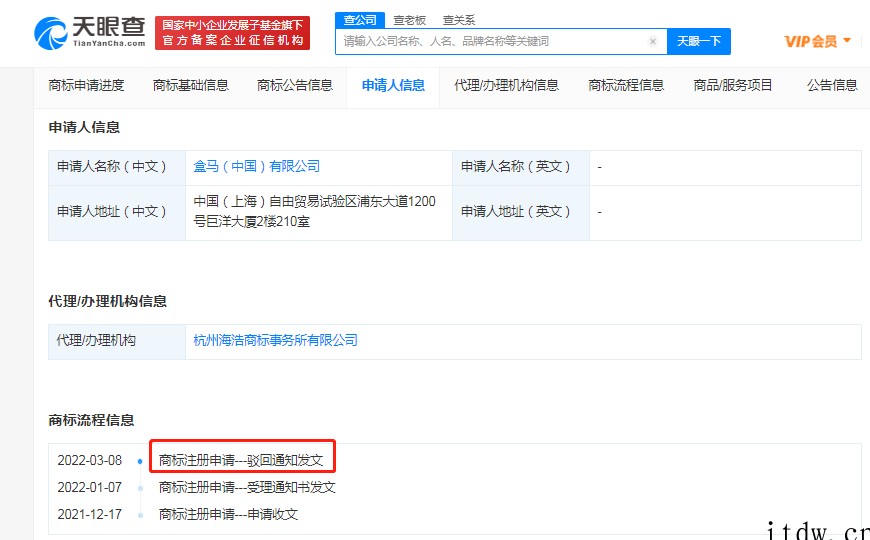
Task: Open the 代理/办理机构信息 tab
Action: pos(506,85)
